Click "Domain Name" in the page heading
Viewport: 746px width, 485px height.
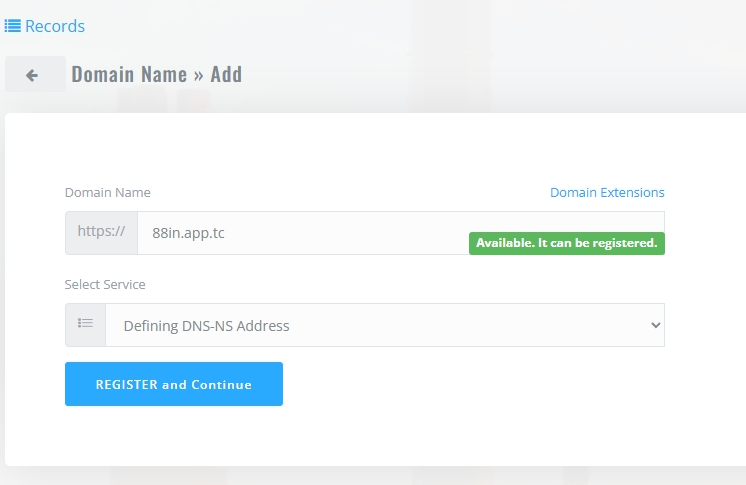click(129, 74)
